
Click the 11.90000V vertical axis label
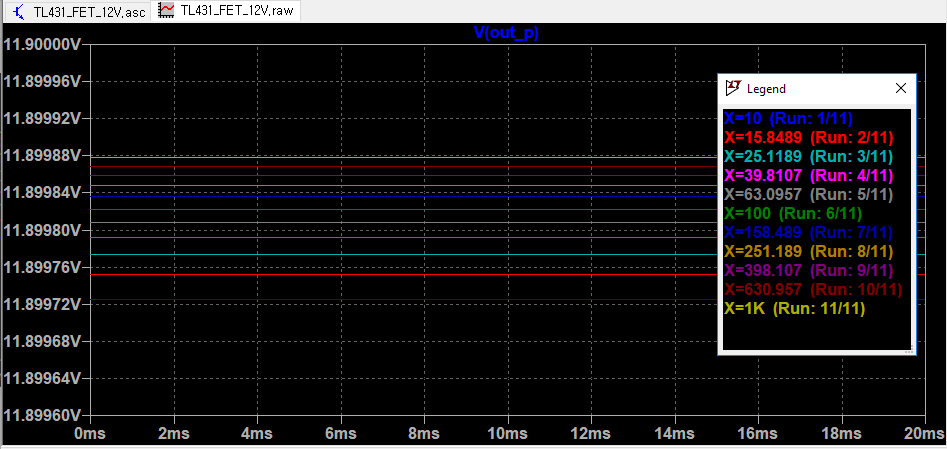click(41, 45)
